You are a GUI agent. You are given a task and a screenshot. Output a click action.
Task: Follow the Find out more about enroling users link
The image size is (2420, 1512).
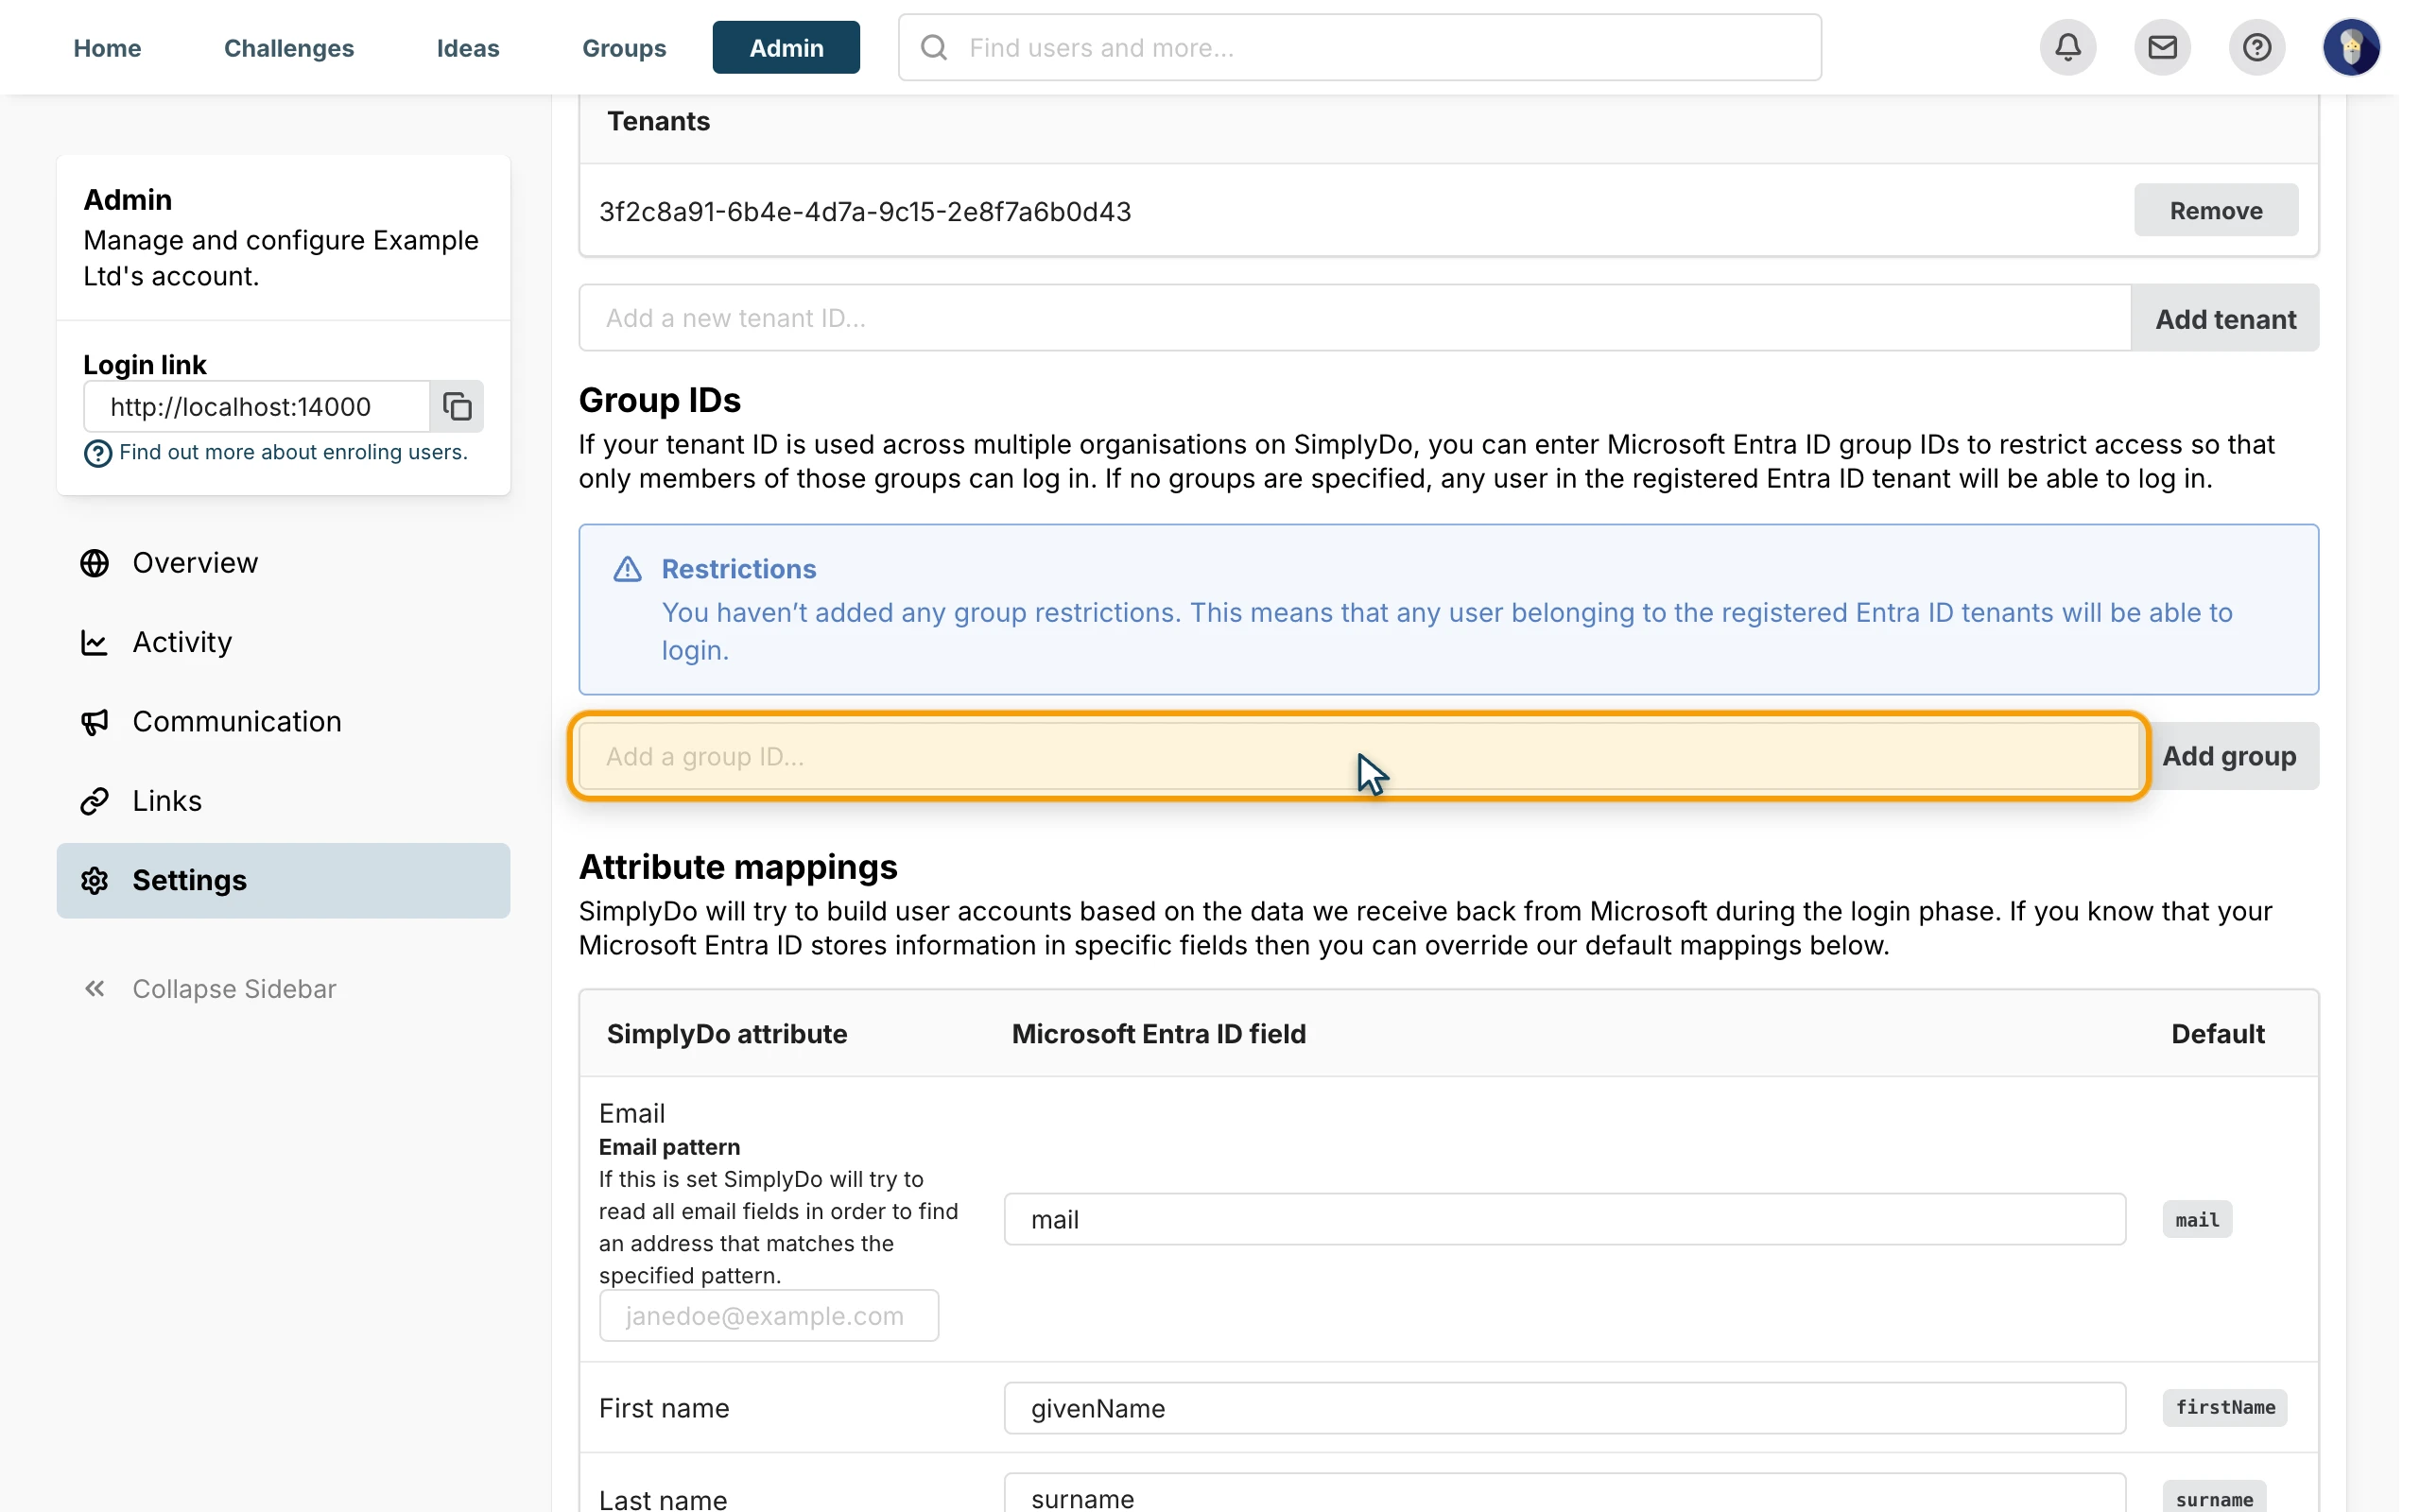tap(293, 452)
